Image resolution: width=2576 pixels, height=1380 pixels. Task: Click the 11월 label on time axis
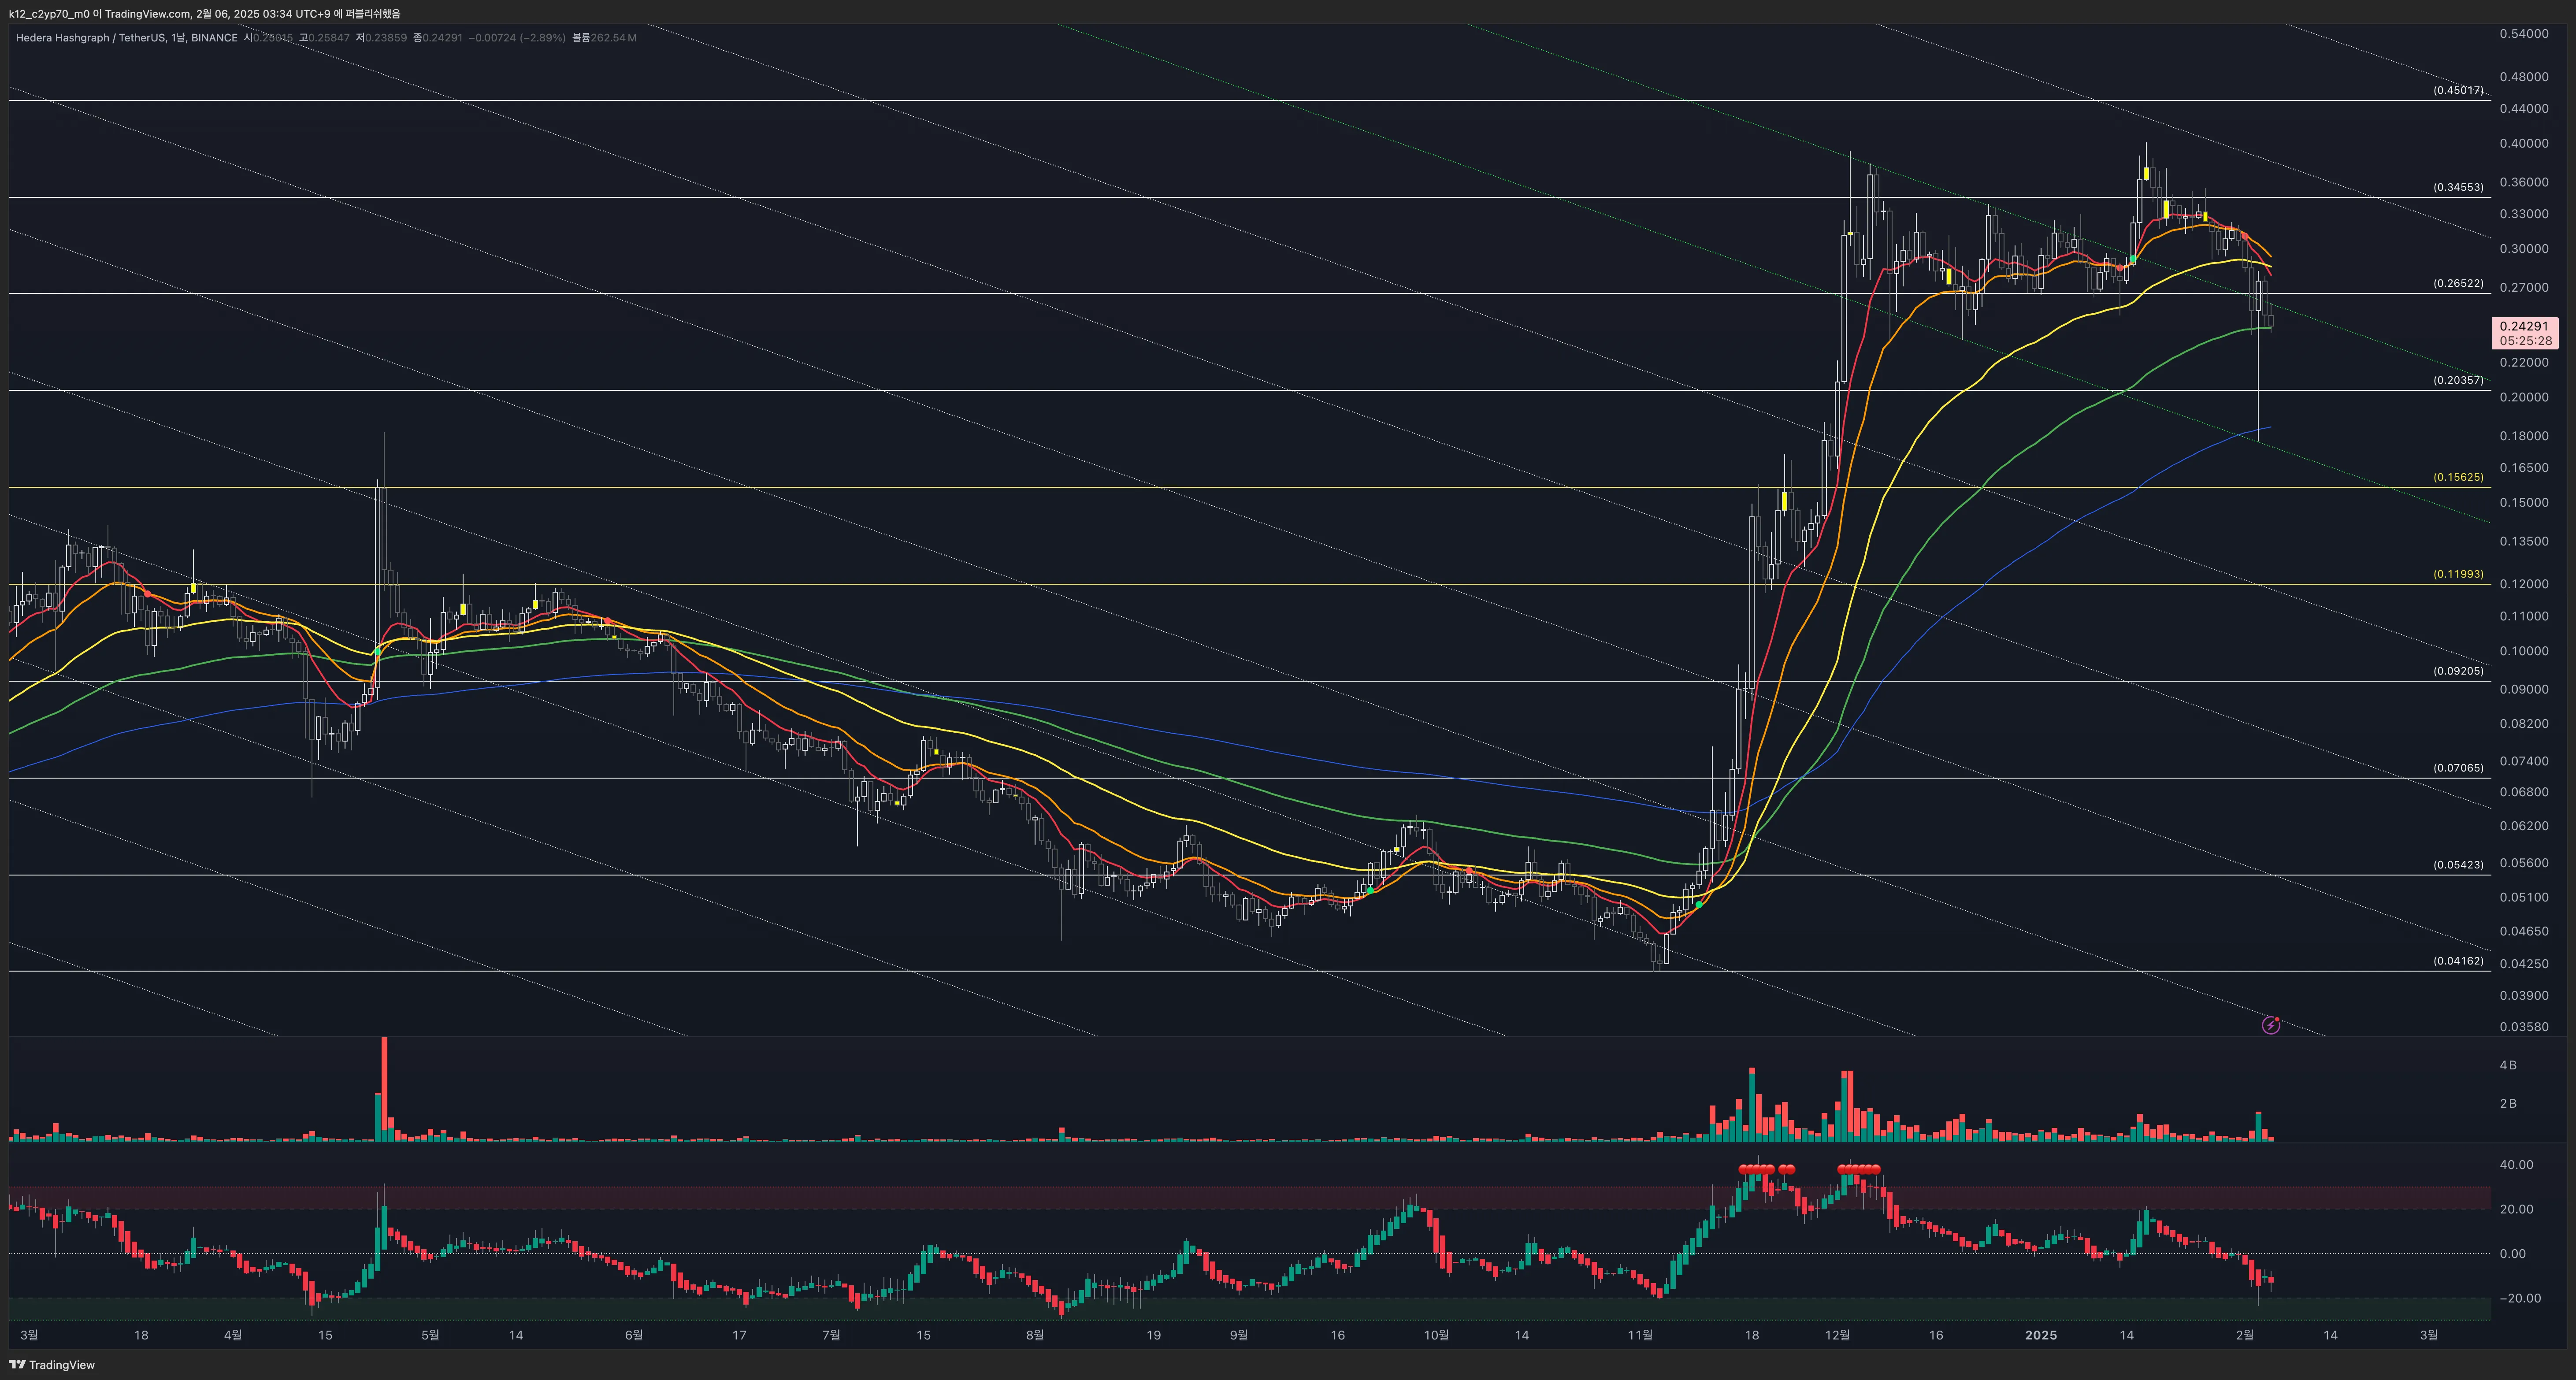(1640, 1336)
